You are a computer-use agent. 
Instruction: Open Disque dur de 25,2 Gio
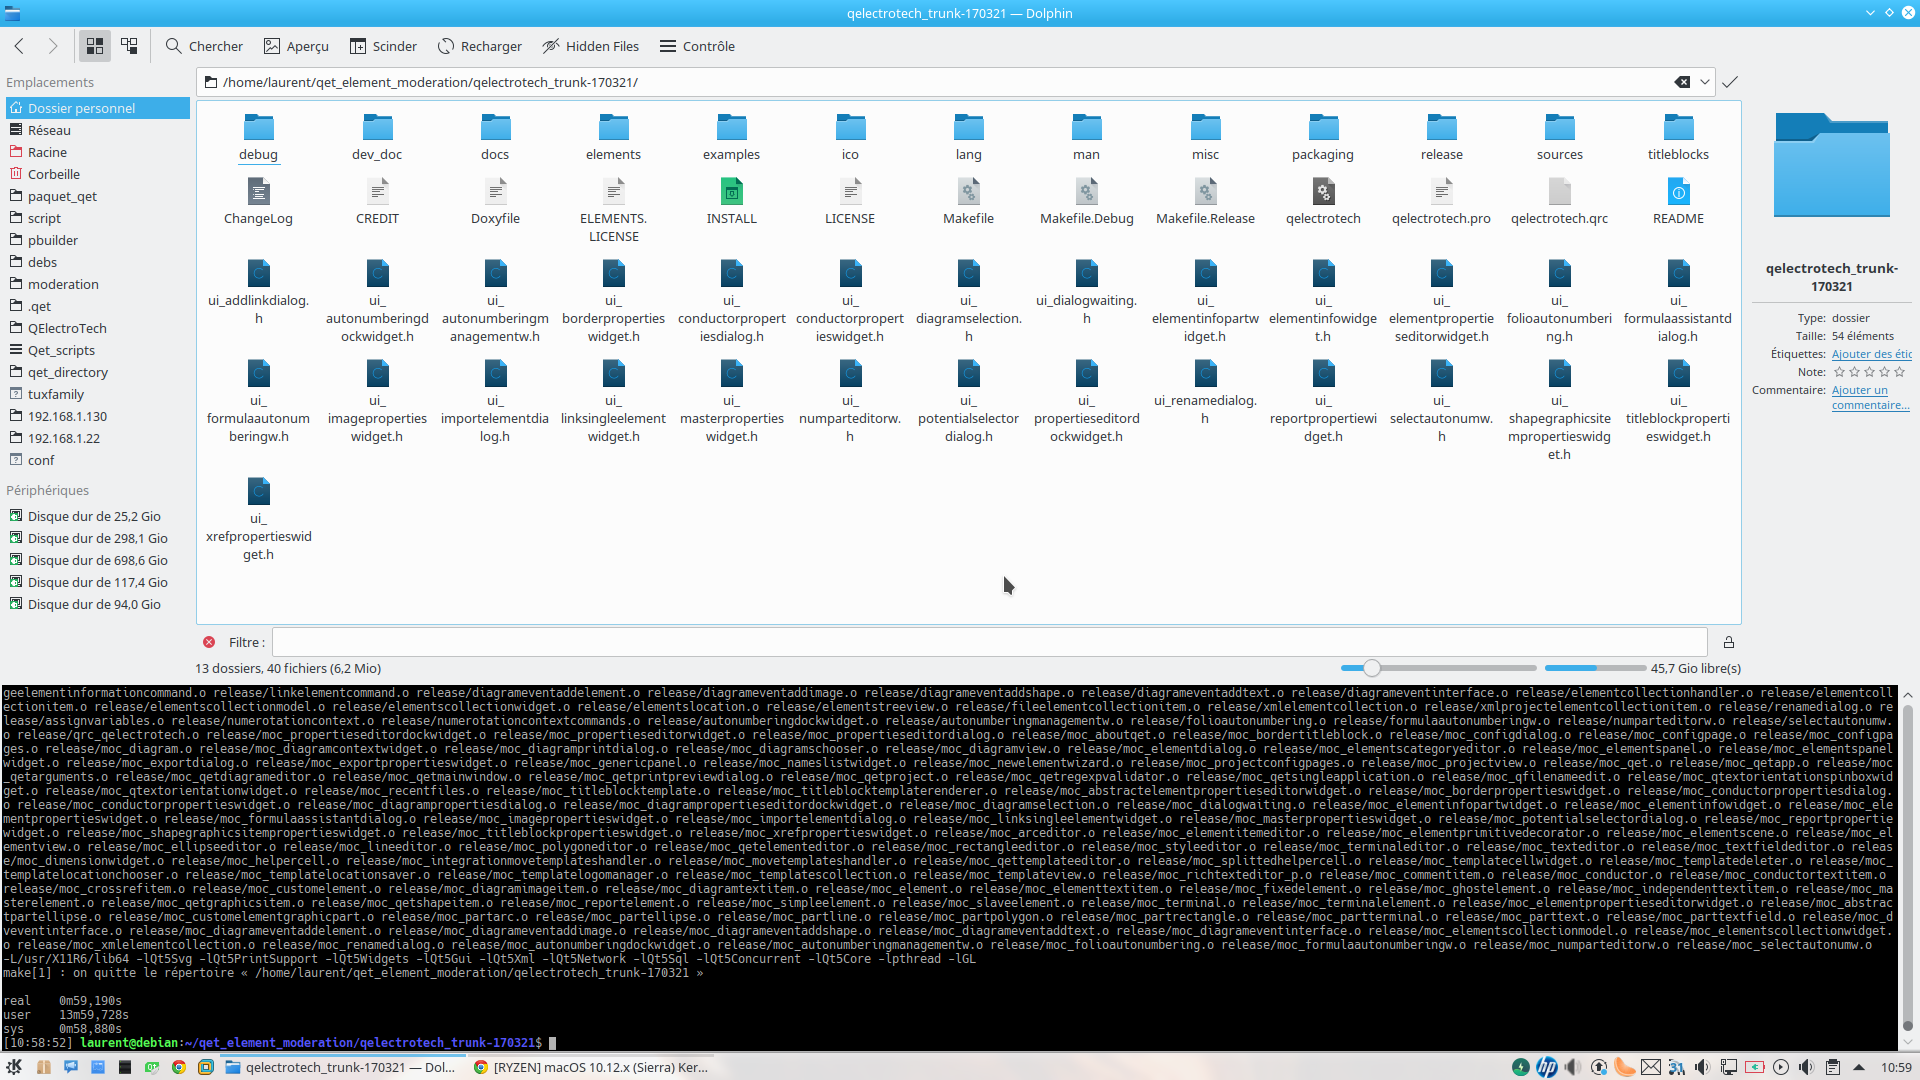click(x=97, y=516)
